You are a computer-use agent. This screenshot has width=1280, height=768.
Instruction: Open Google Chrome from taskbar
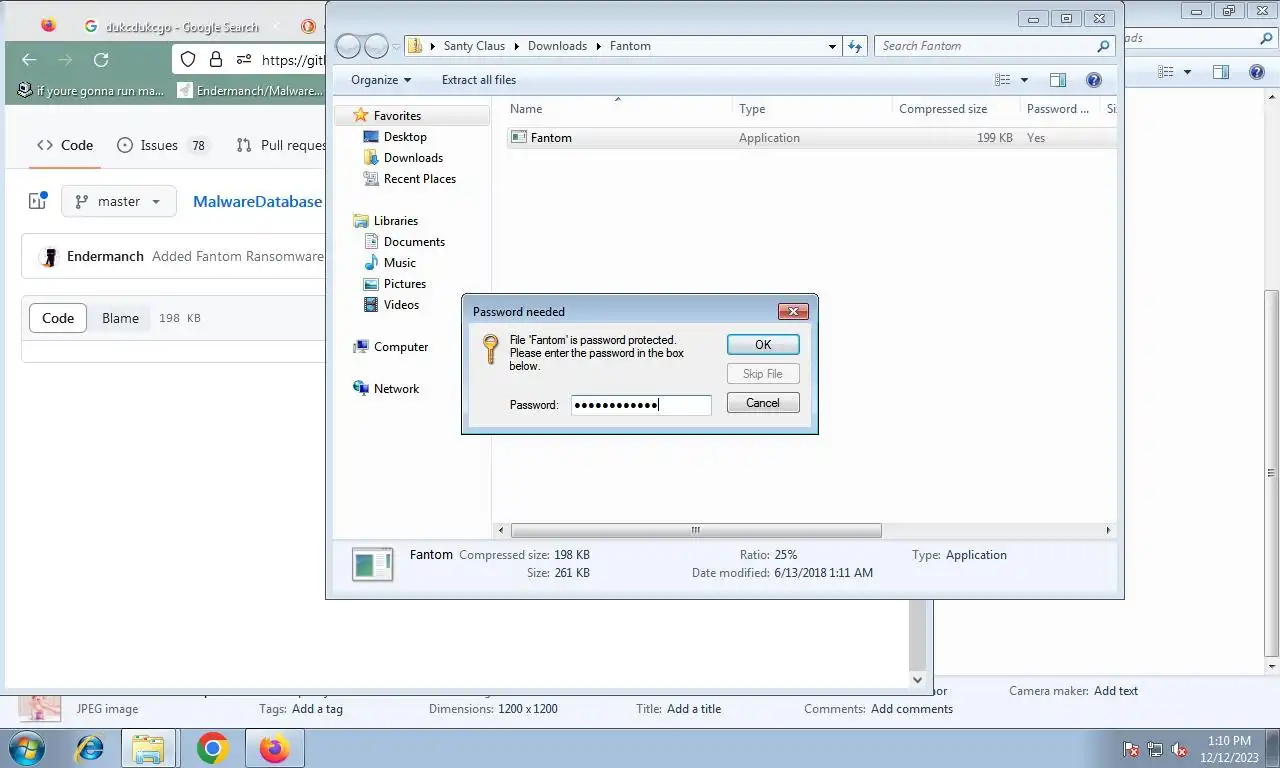212,748
